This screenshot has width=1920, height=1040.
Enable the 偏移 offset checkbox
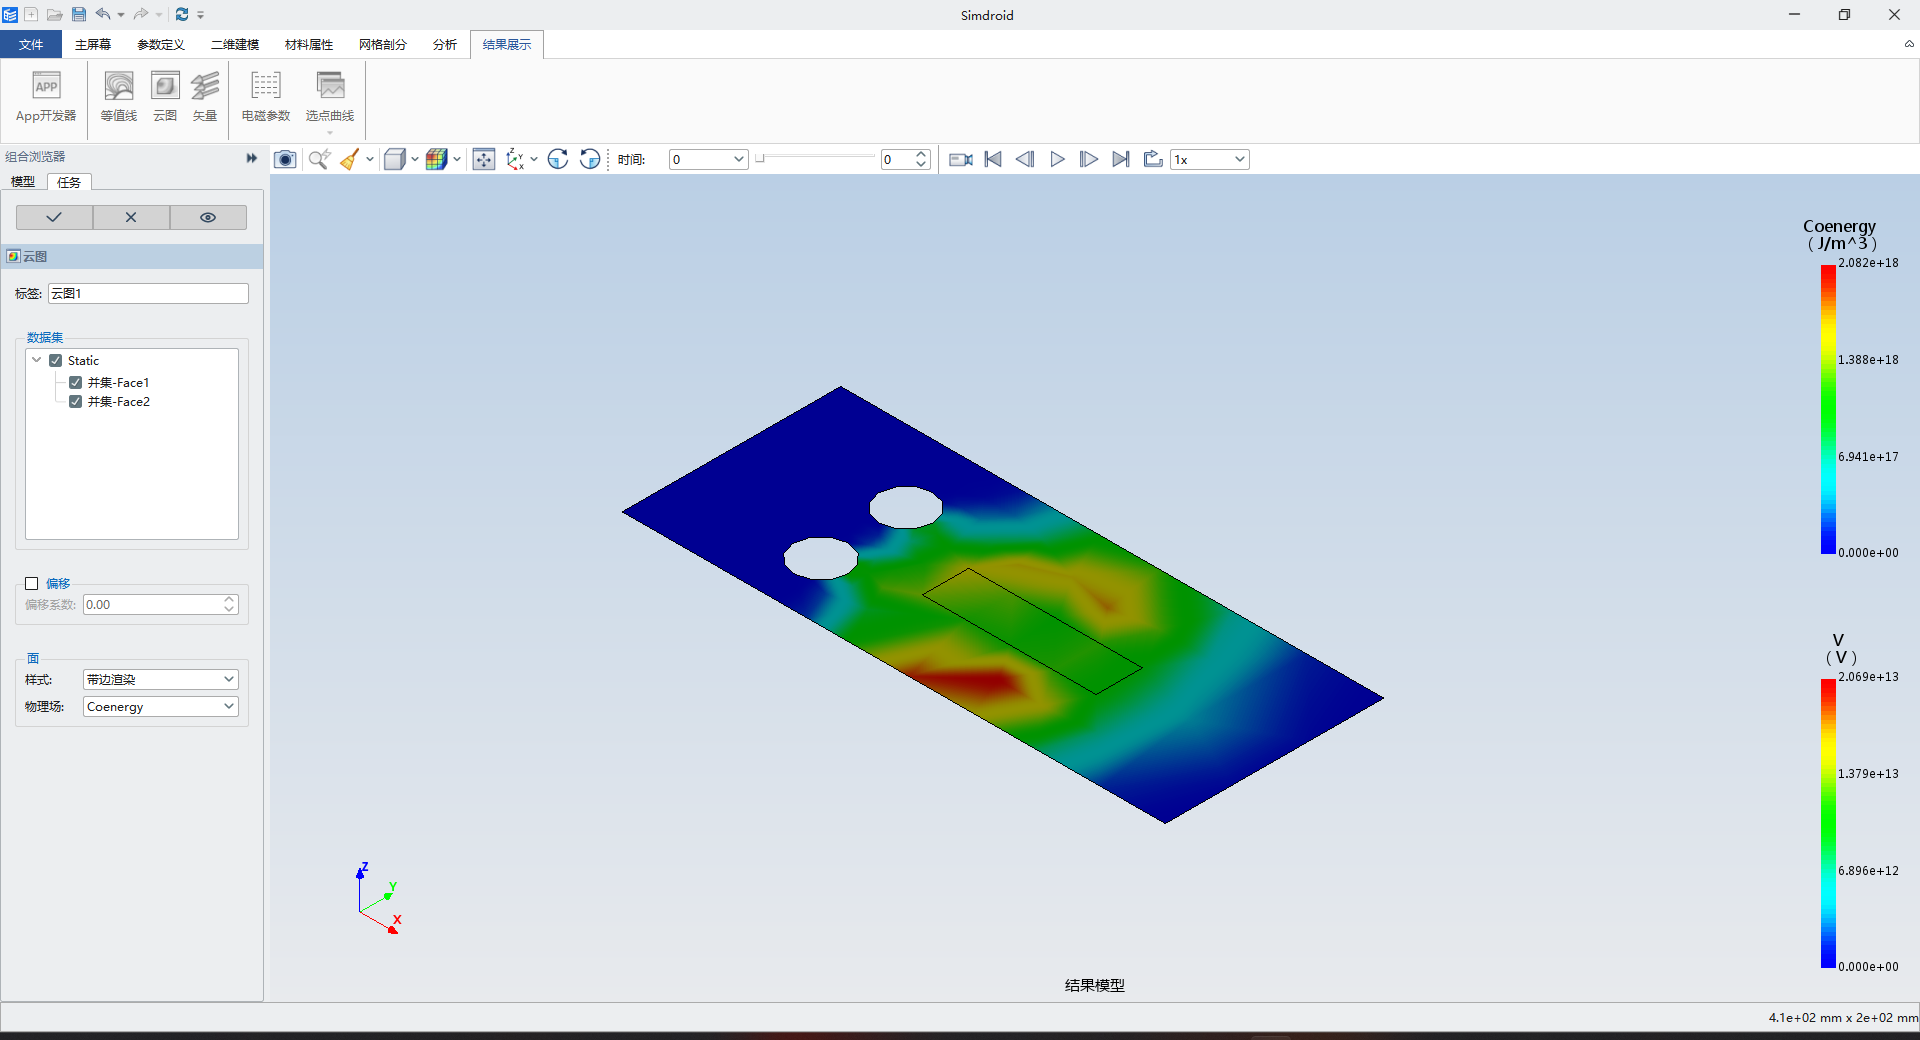[x=32, y=583]
